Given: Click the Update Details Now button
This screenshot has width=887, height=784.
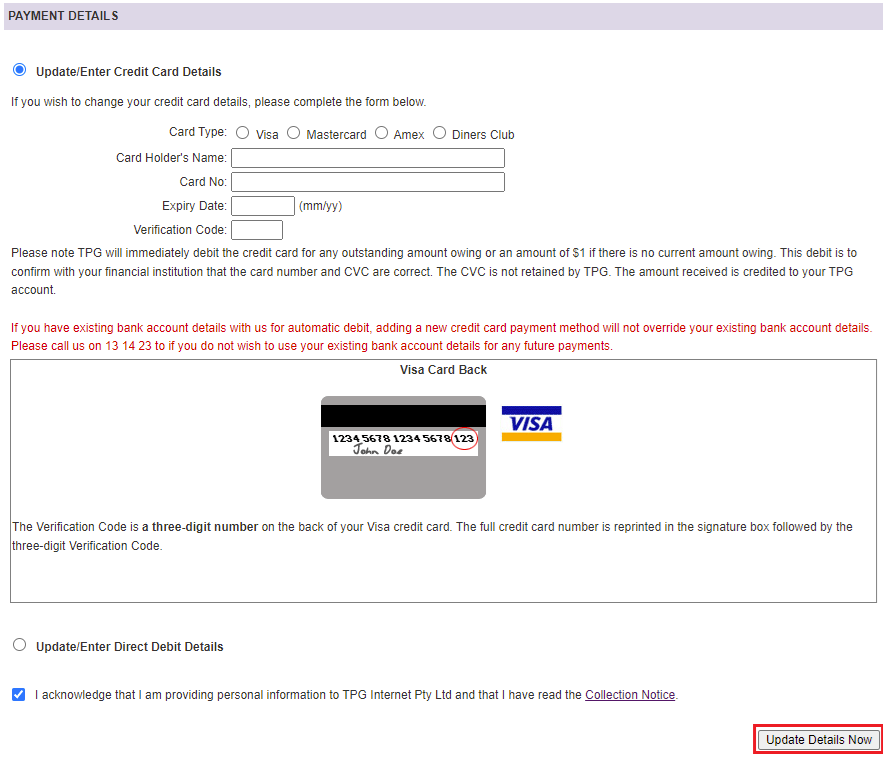Looking at the screenshot, I should (x=819, y=740).
